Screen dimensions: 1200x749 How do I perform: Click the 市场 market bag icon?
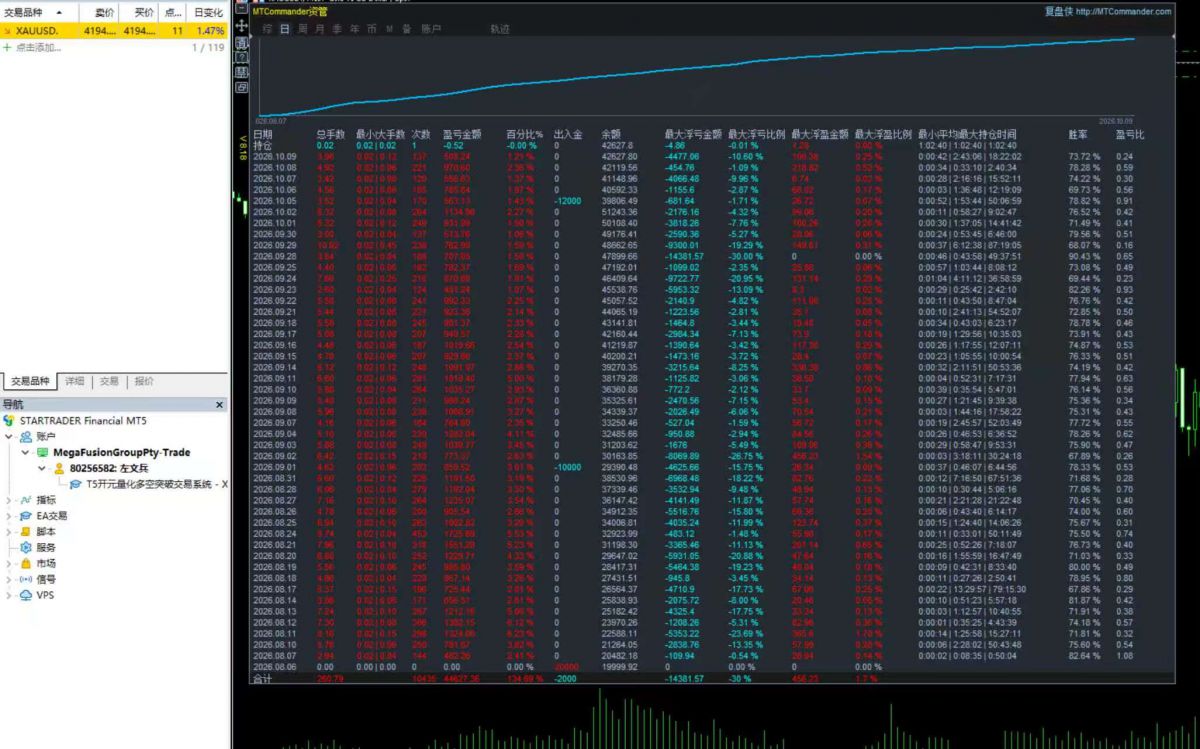26,563
